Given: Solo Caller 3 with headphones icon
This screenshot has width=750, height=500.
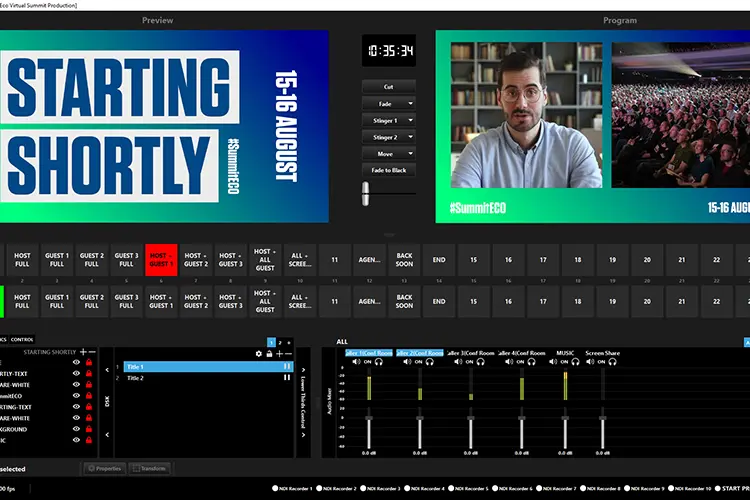Looking at the screenshot, I should point(481,362).
